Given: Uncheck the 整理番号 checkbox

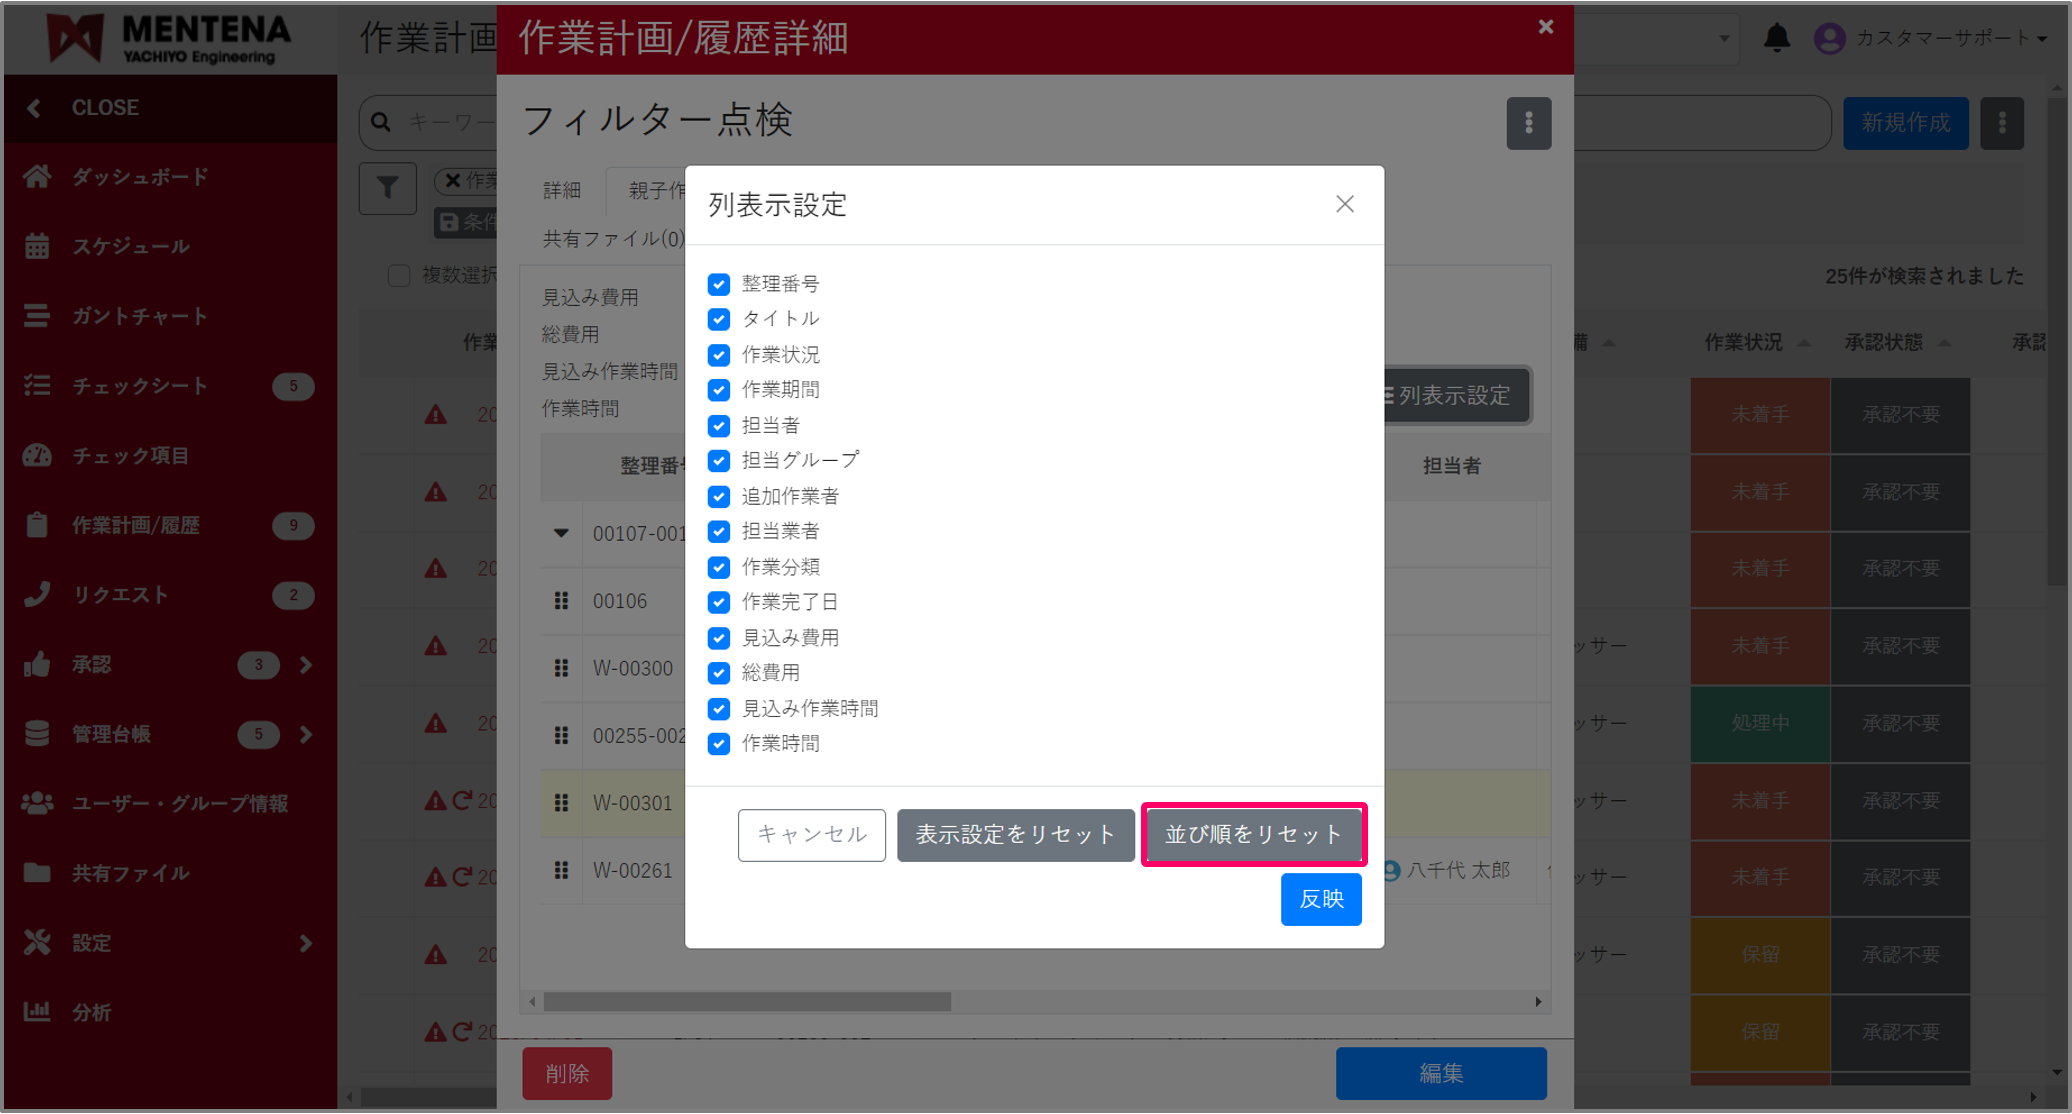Looking at the screenshot, I should point(718,284).
